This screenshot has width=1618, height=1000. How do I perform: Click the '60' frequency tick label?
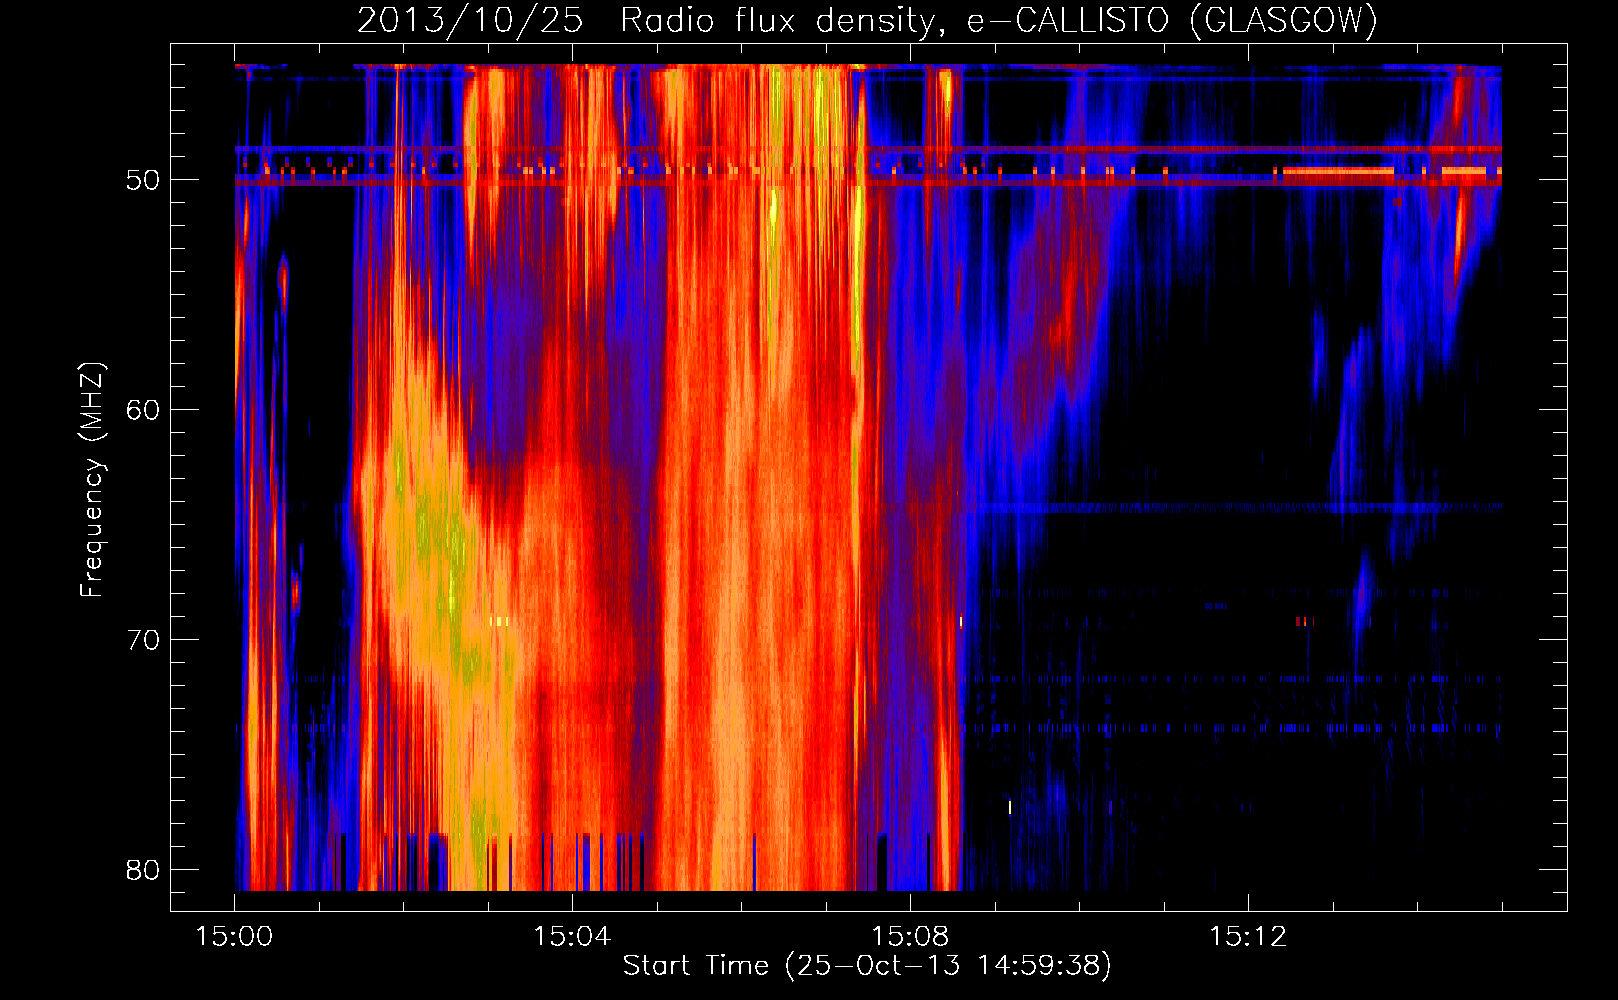pos(143,410)
